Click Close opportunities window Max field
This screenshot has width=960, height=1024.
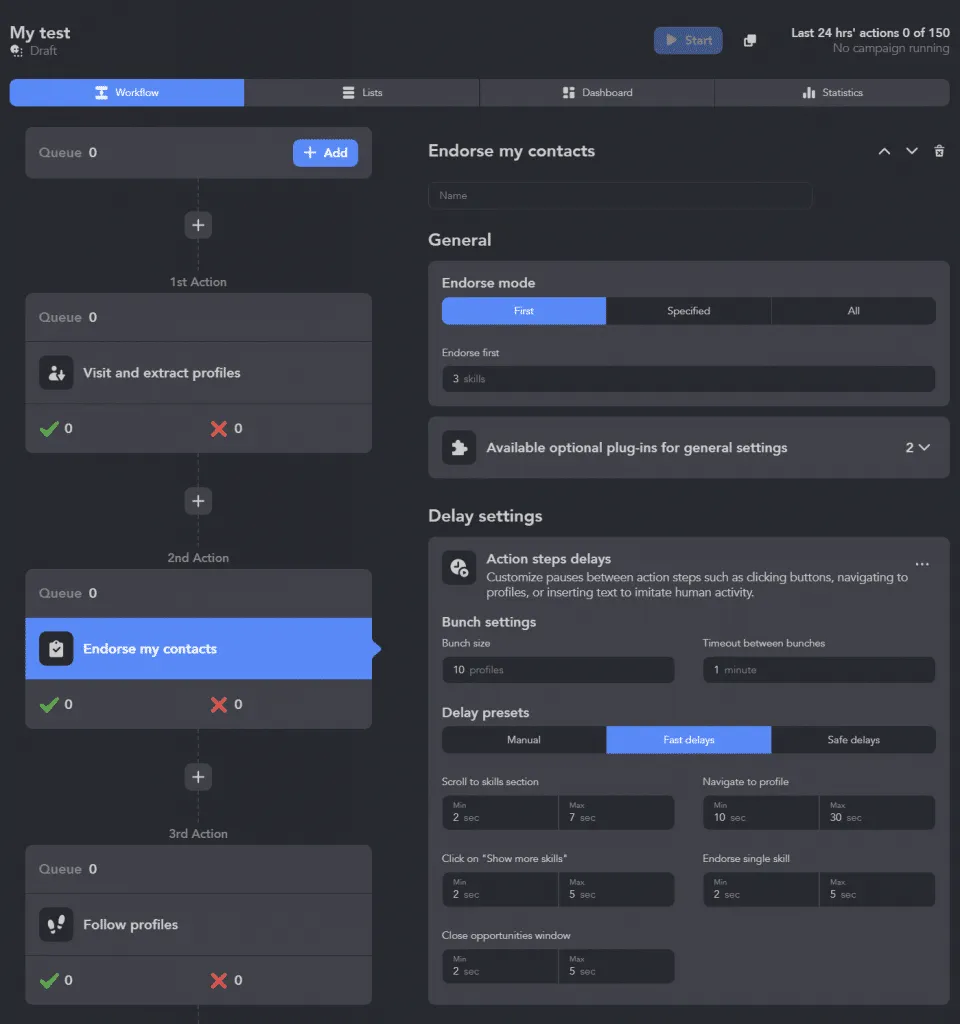tap(616, 967)
